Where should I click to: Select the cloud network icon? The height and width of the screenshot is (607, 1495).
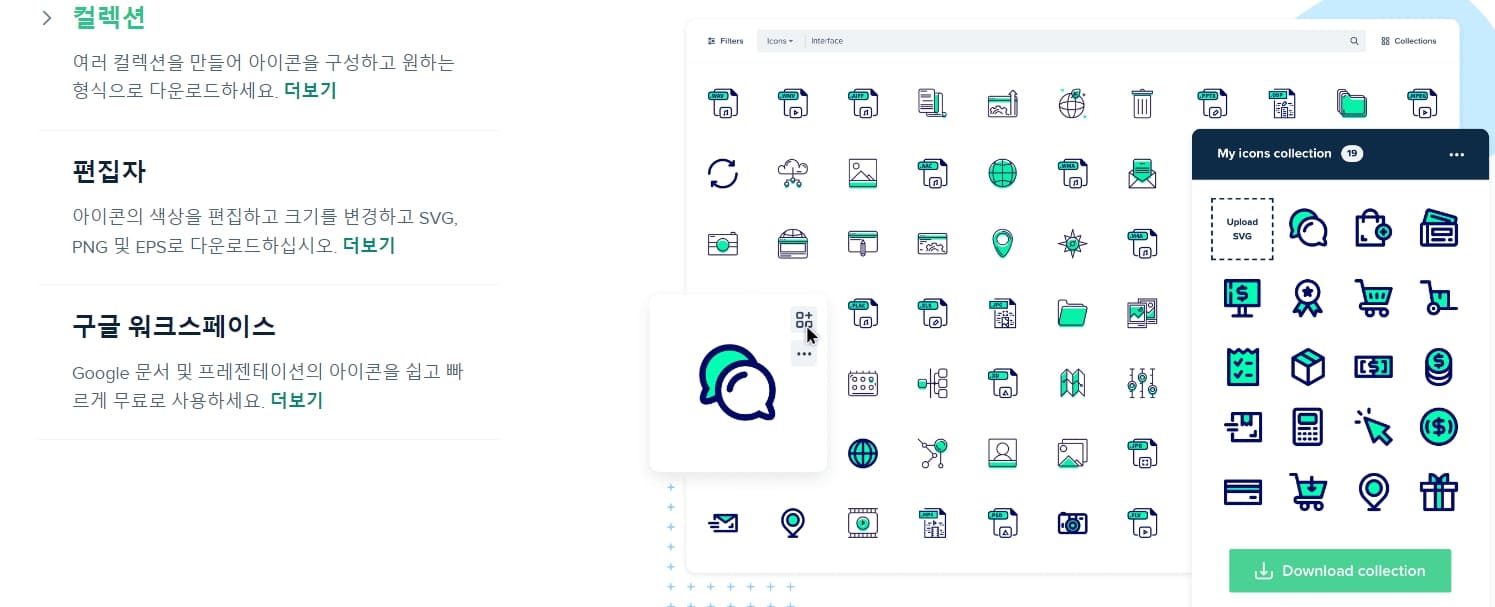(x=792, y=173)
